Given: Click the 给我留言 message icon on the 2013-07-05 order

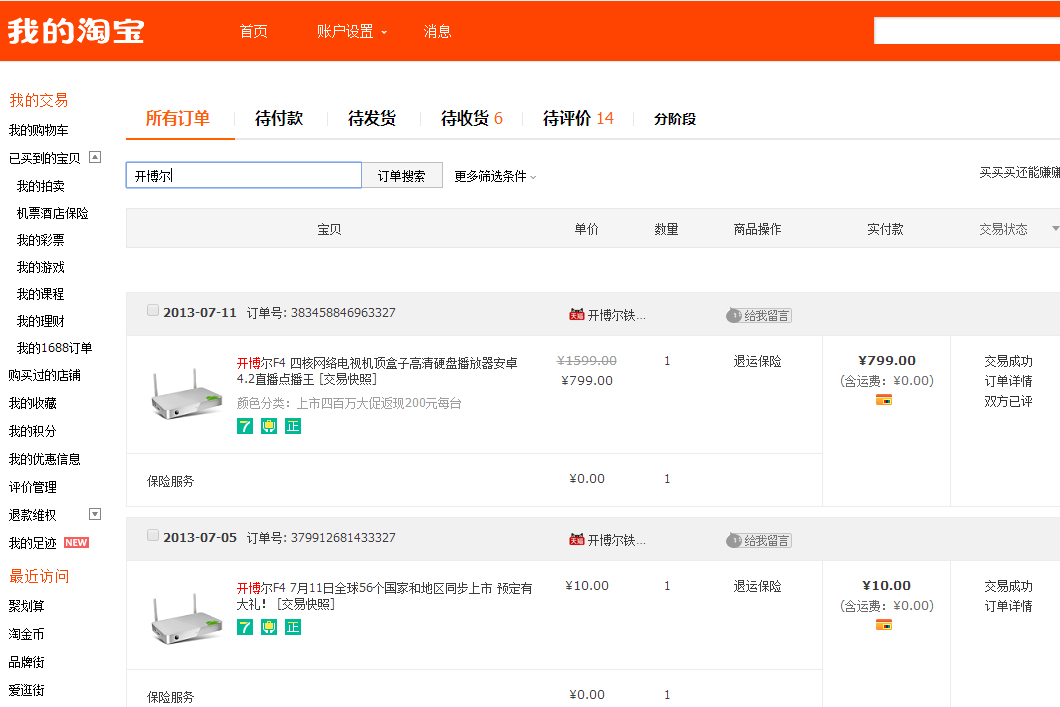Looking at the screenshot, I should click(x=759, y=540).
